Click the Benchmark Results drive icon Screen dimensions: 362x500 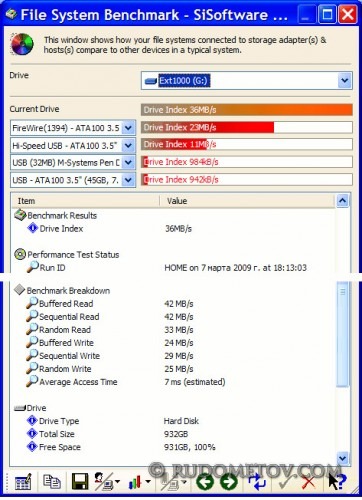(20, 215)
